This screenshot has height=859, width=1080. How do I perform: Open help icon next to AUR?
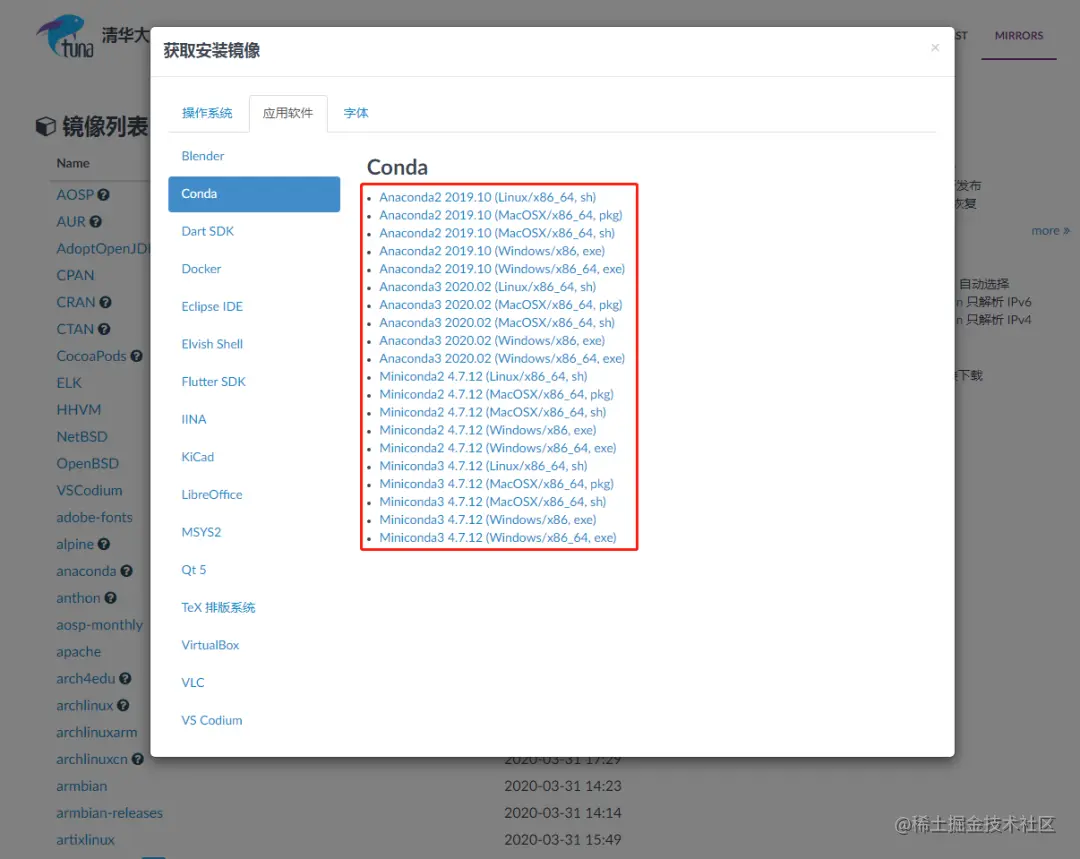coord(96,222)
